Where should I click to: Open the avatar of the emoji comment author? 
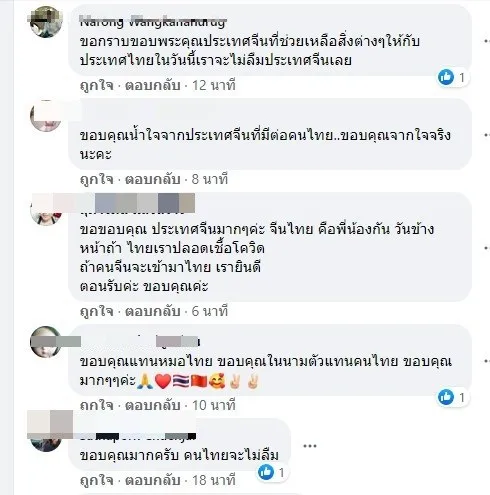[46, 342]
